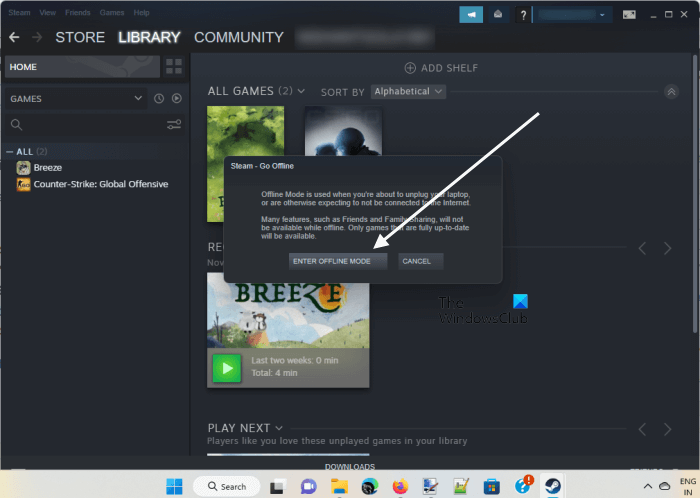Open DOWNLOADS at the bottom bar
This screenshot has height=498, width=700.
(x=350, y=466)
